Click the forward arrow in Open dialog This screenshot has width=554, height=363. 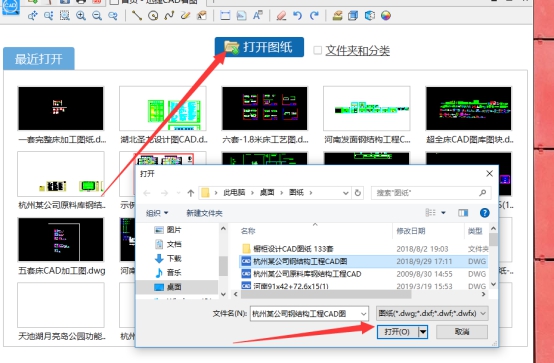[164, 193]
